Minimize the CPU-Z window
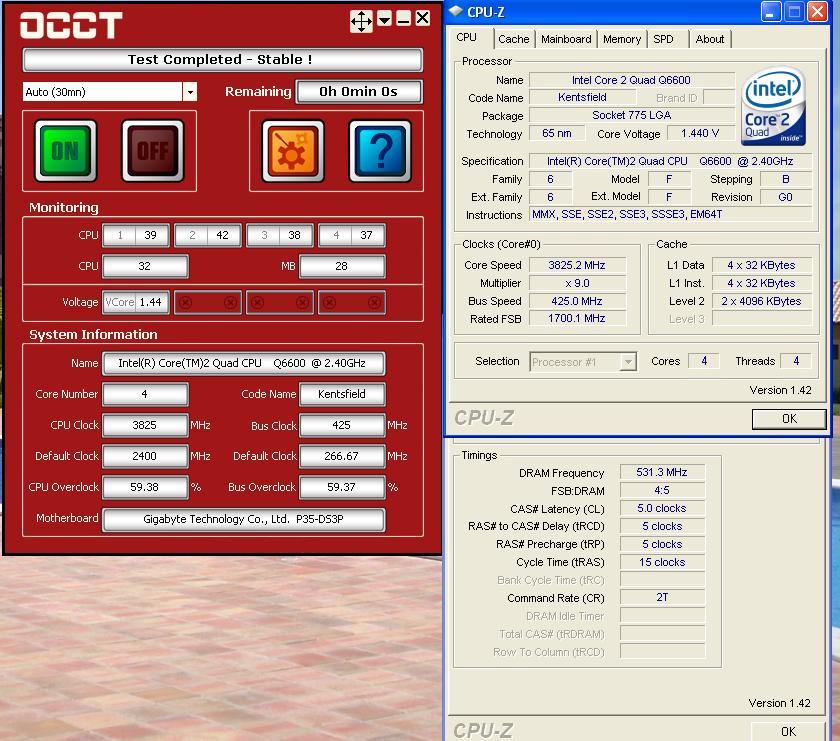Screen dimensions: 840x741 coord(770,12)
